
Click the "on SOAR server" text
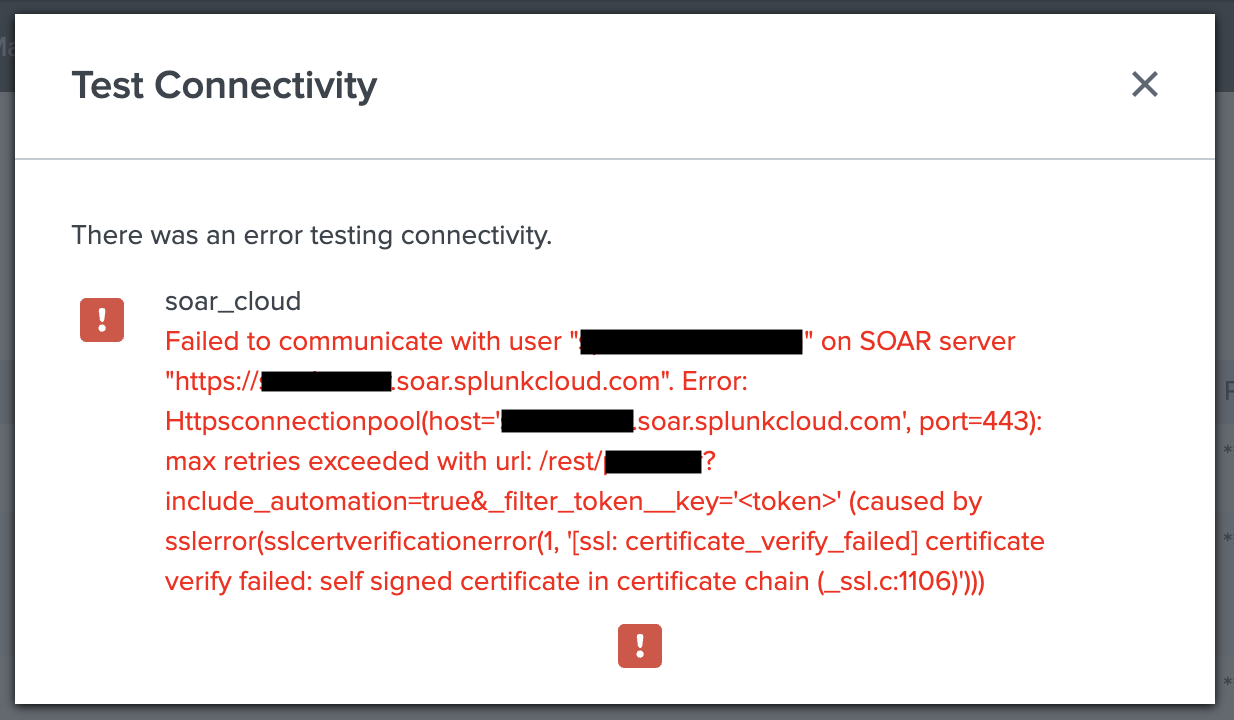pyautogui.click(x=918, y=342)
